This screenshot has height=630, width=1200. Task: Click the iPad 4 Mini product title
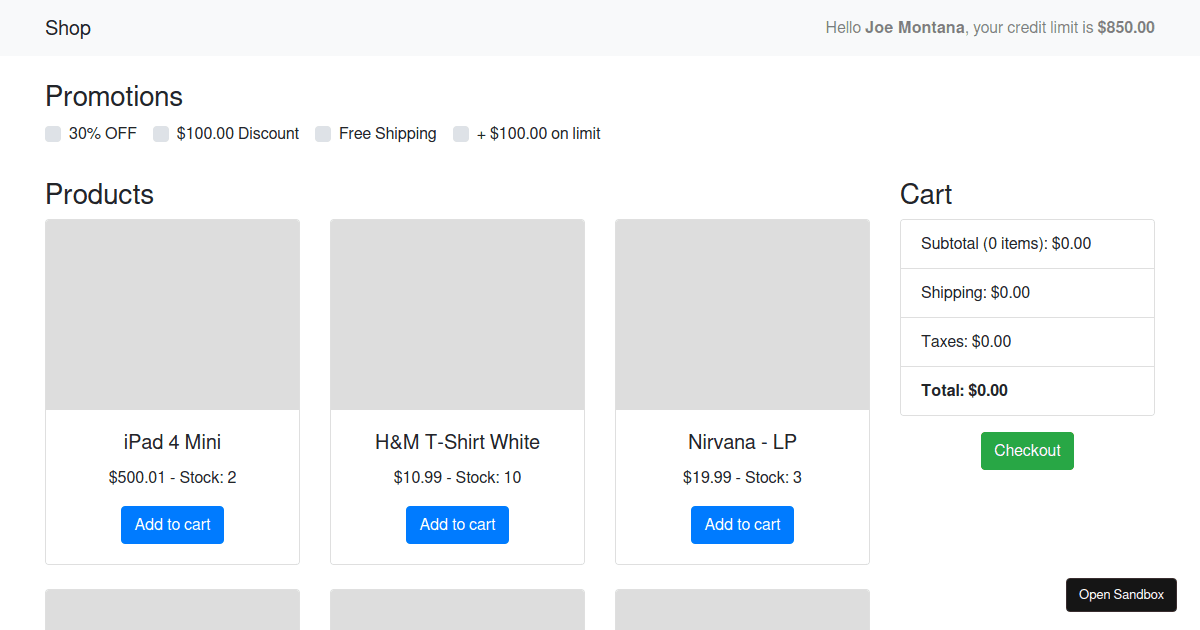point(172,441)
